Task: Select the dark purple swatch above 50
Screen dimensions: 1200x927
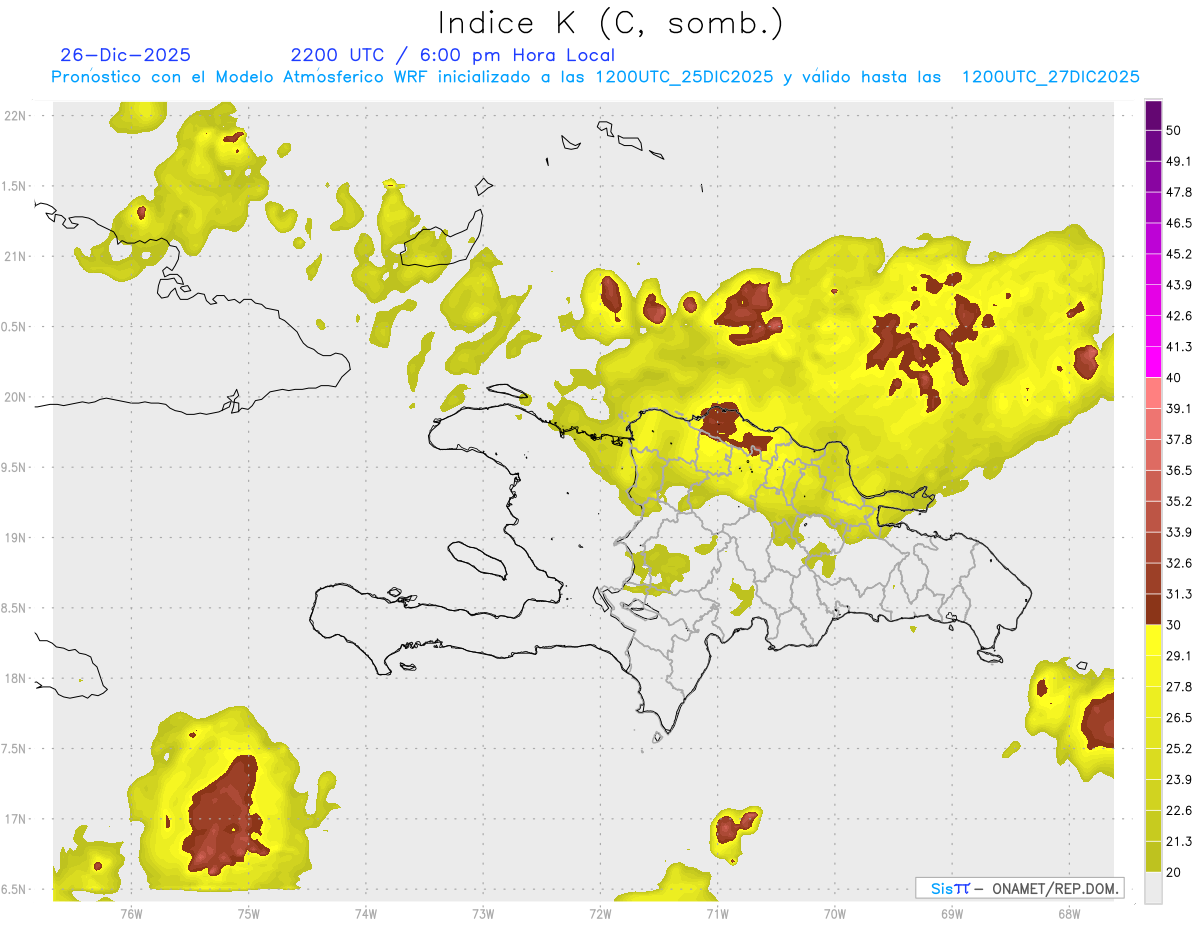Action: point(1153,116)
